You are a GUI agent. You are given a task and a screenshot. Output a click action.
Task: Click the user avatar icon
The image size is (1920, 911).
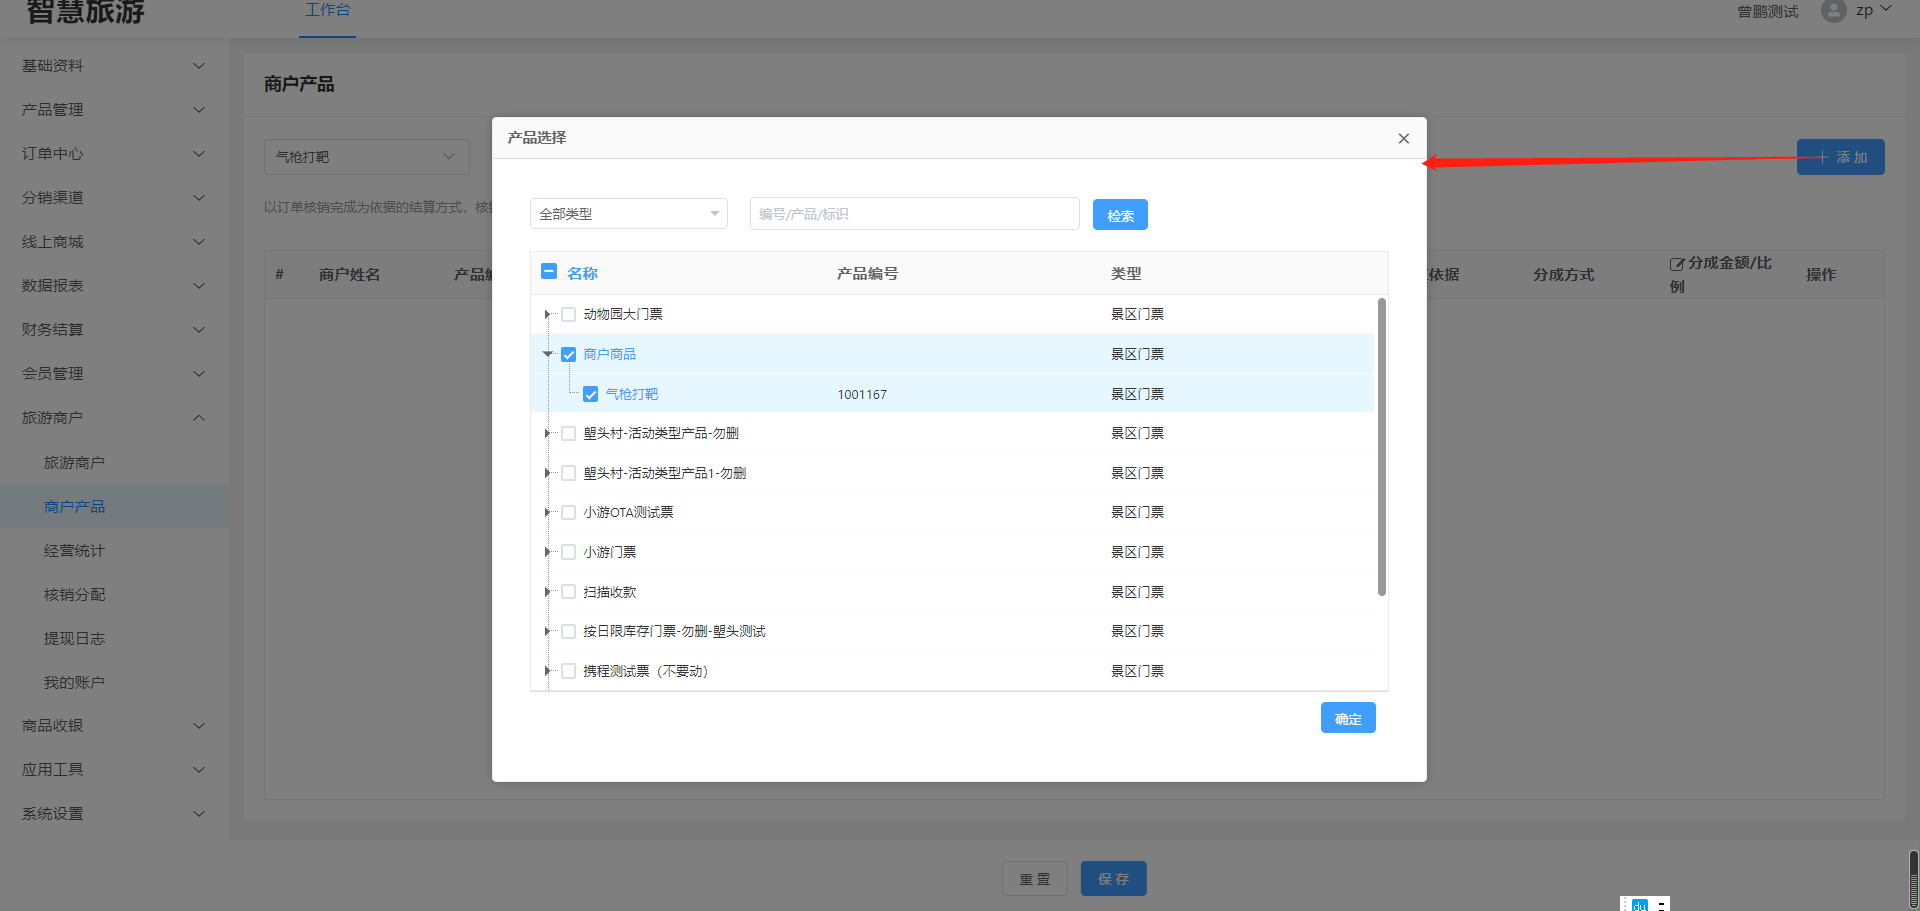click(x=1833, y=11)
